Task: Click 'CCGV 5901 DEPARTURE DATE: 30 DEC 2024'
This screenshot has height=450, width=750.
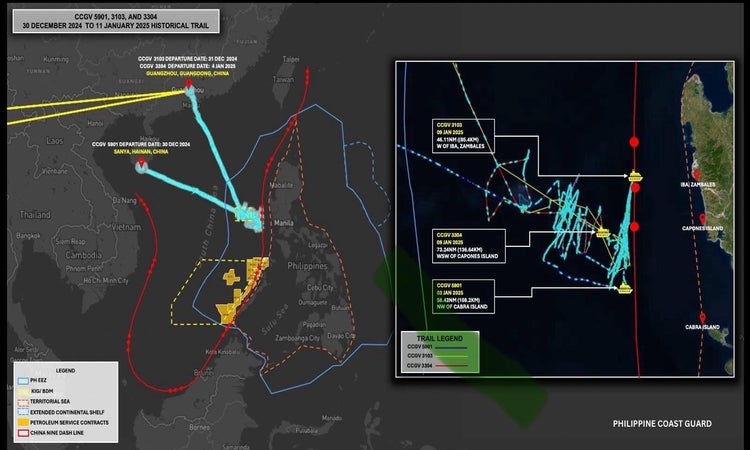Action: (x=141, y=144)
